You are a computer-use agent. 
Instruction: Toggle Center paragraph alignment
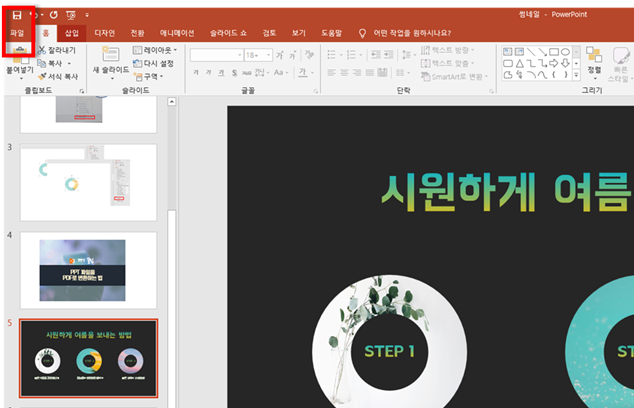[344, 73]
